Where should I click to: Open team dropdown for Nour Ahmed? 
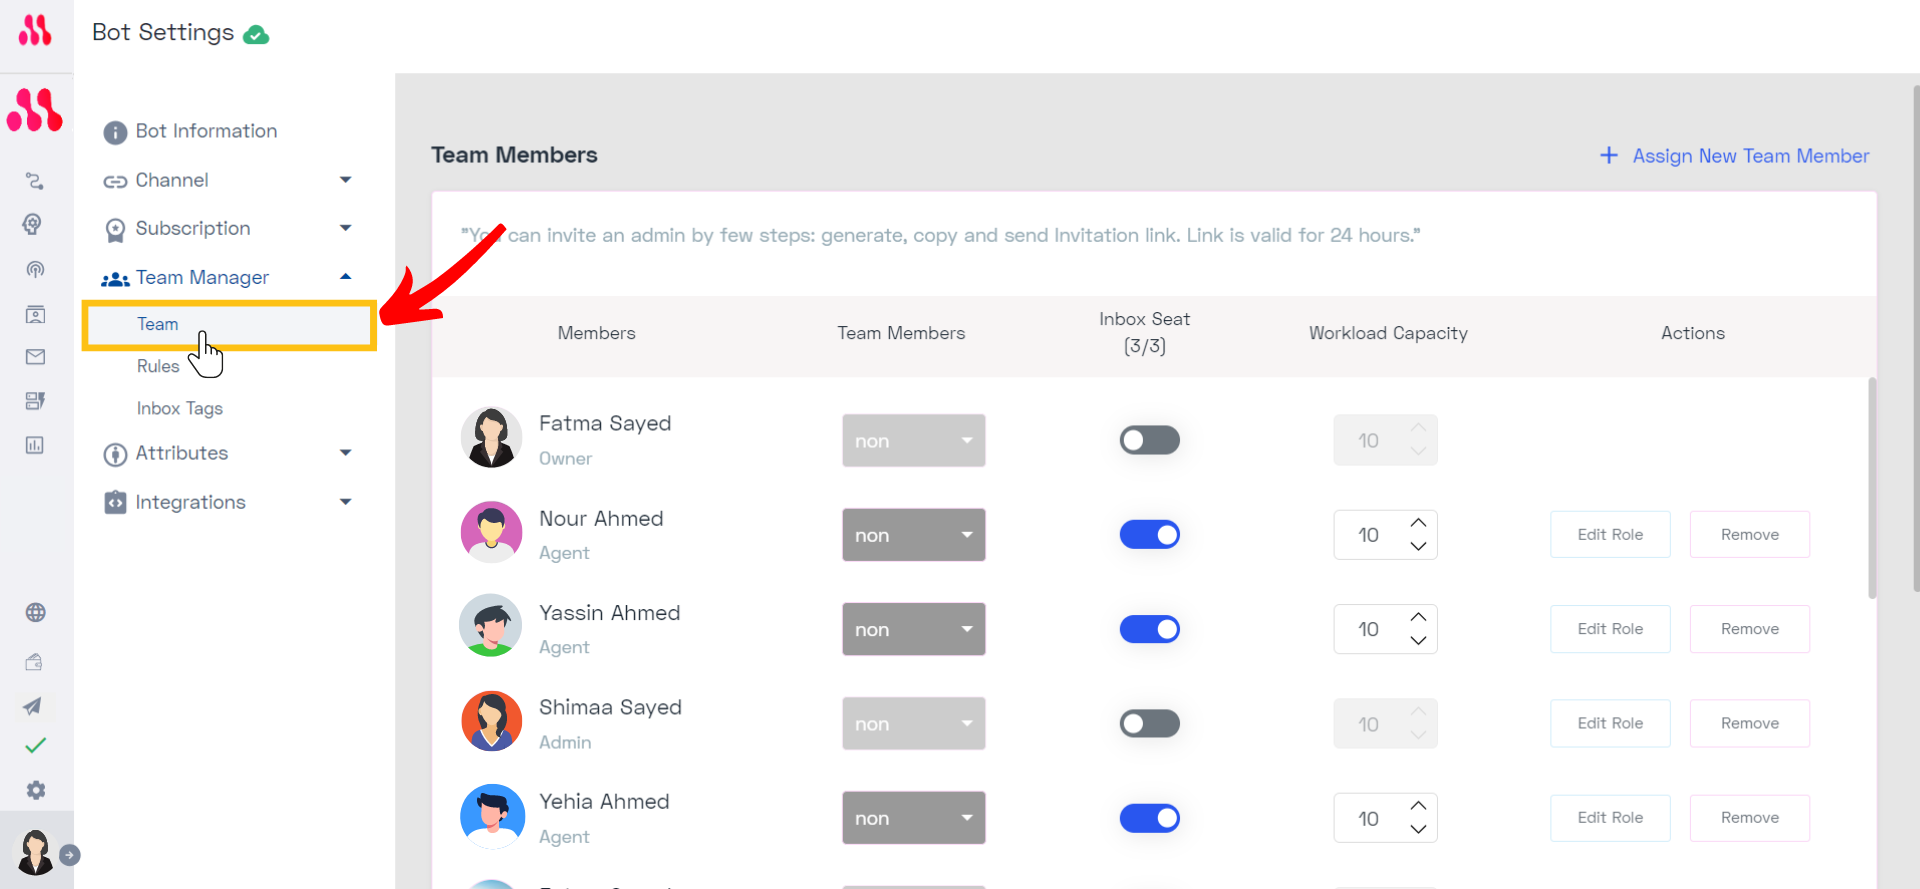pos(913,535)
